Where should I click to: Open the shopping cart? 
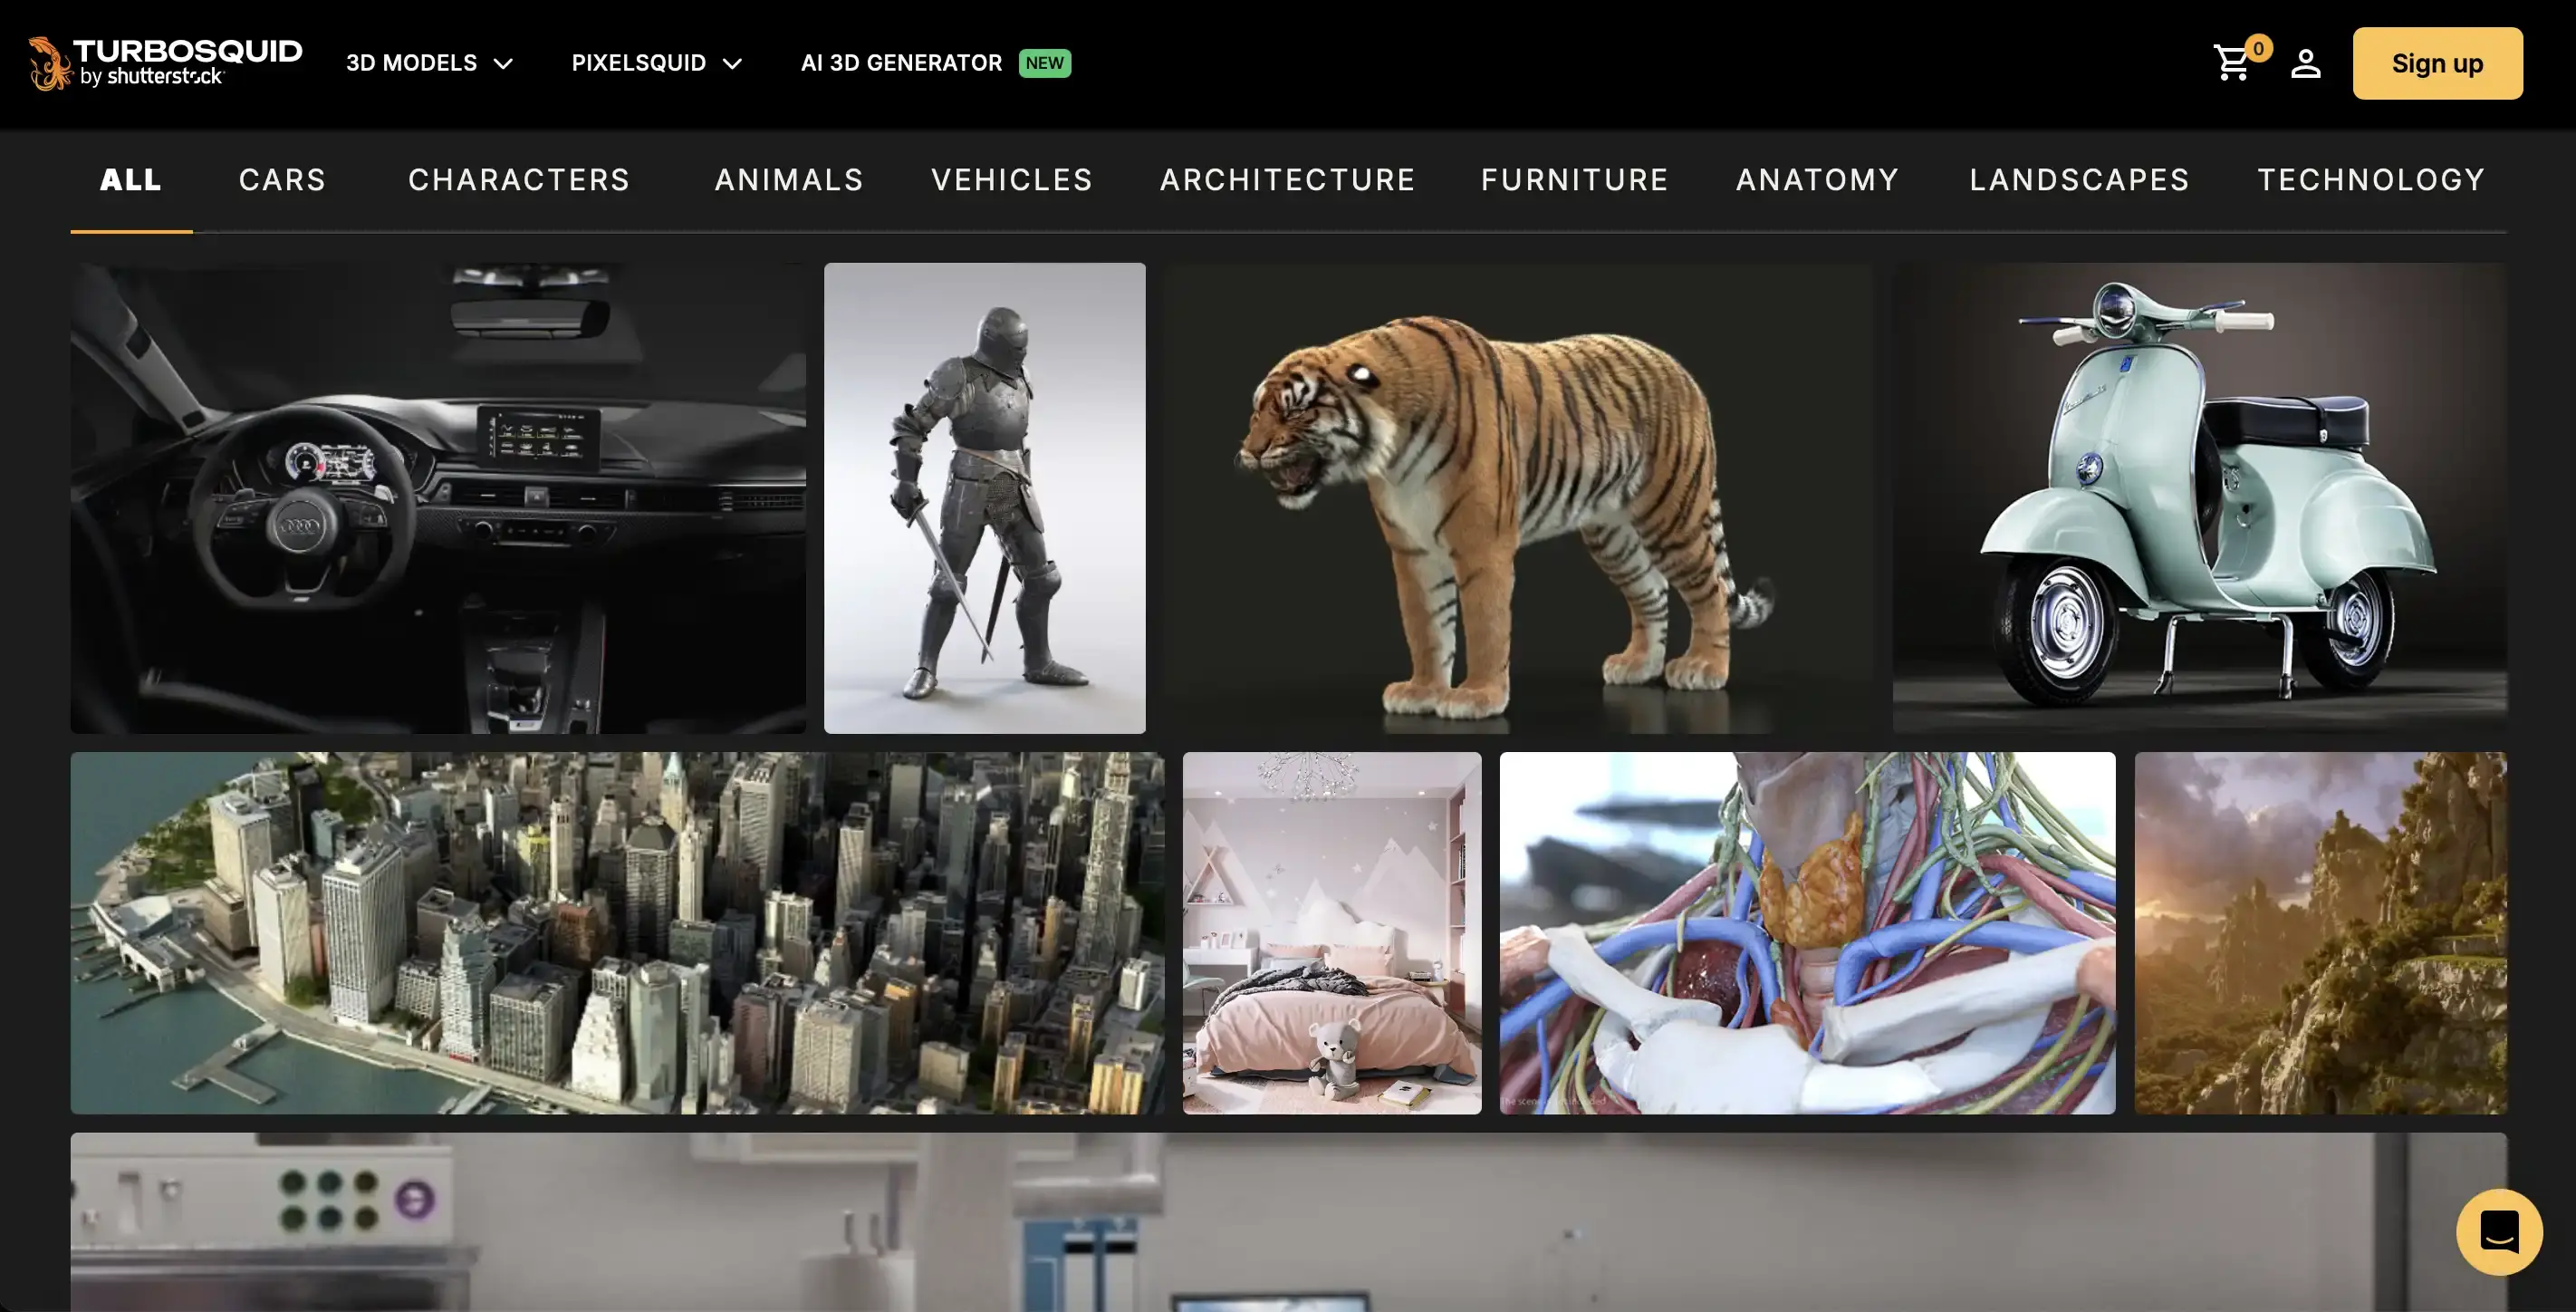pos(2233,63)
